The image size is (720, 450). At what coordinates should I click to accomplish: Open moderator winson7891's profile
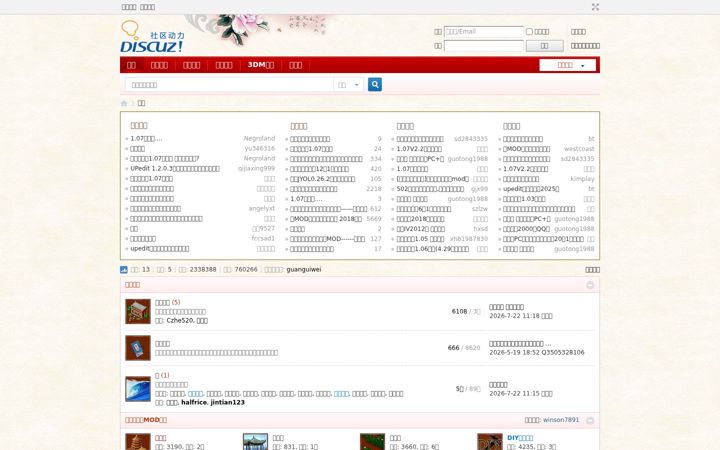point(561,420)
